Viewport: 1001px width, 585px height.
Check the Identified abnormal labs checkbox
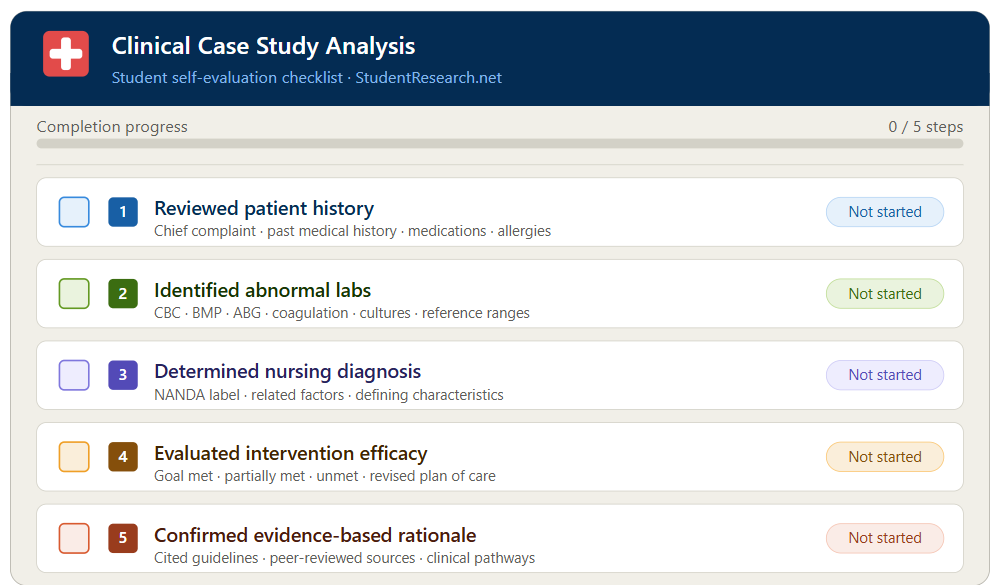pyautogui.click(x=74, y=294)
